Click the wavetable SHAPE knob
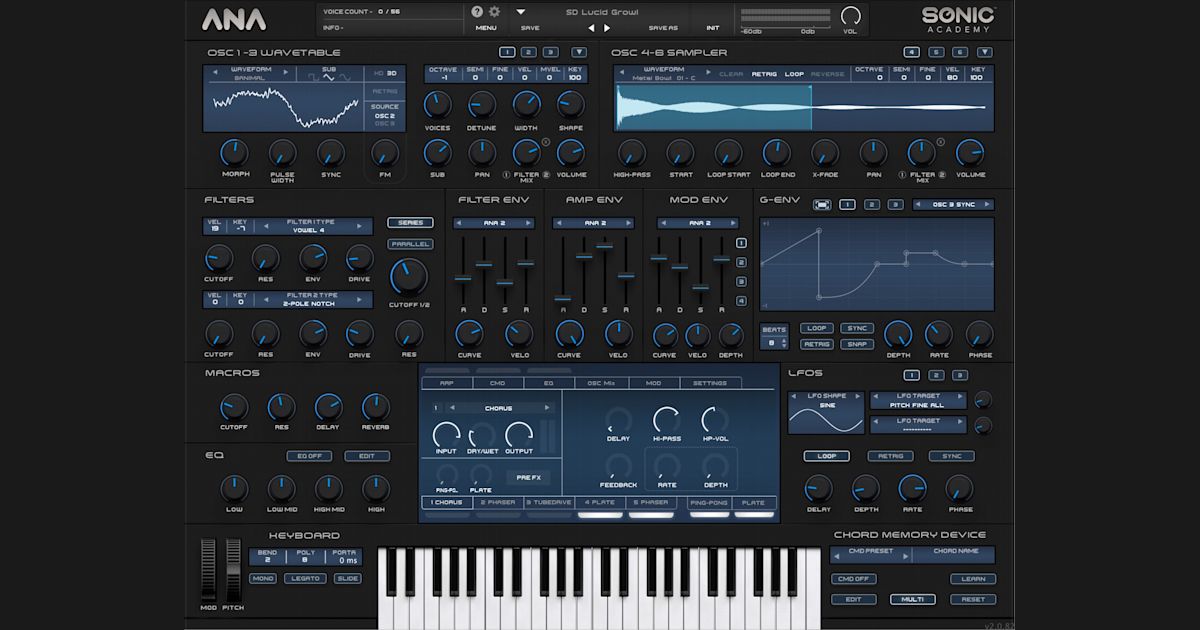Viewport: 1200px width, 630px height. click(571, 104)
